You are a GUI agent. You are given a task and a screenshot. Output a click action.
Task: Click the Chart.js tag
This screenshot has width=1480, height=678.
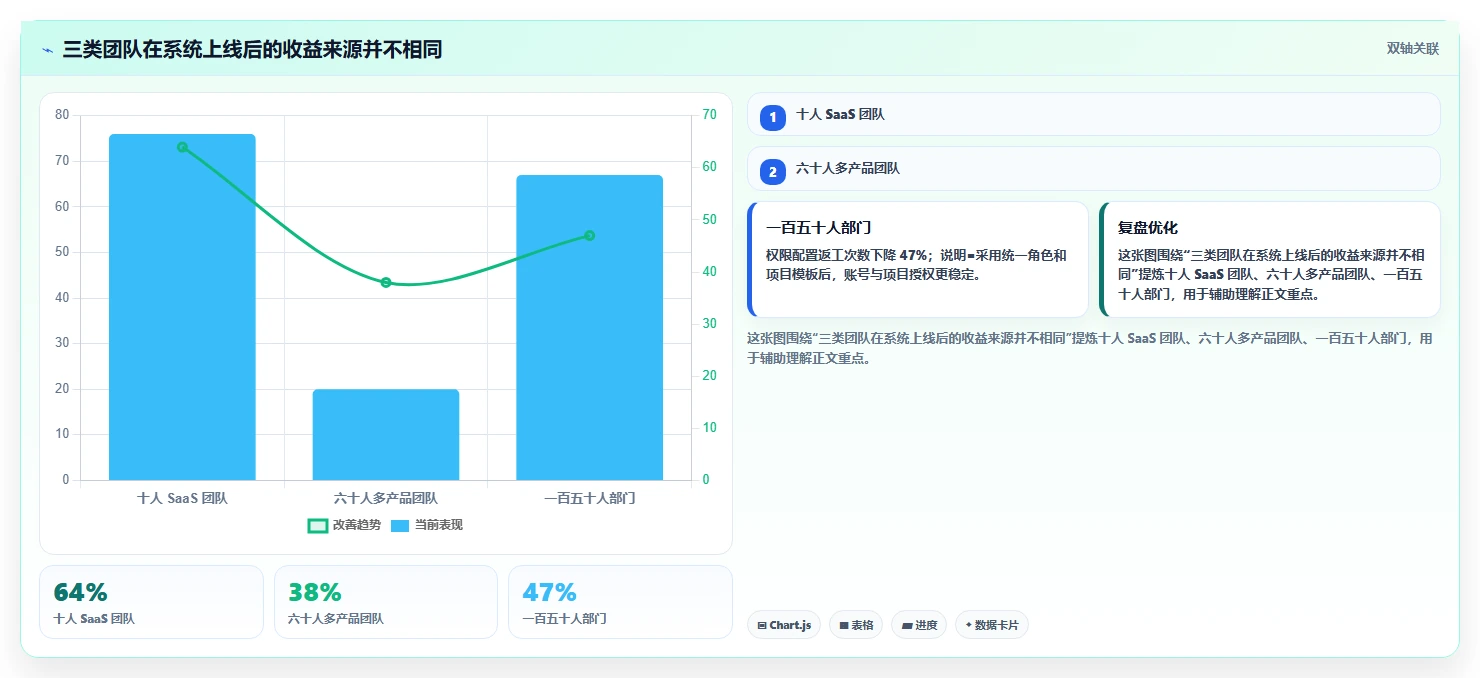784,625
